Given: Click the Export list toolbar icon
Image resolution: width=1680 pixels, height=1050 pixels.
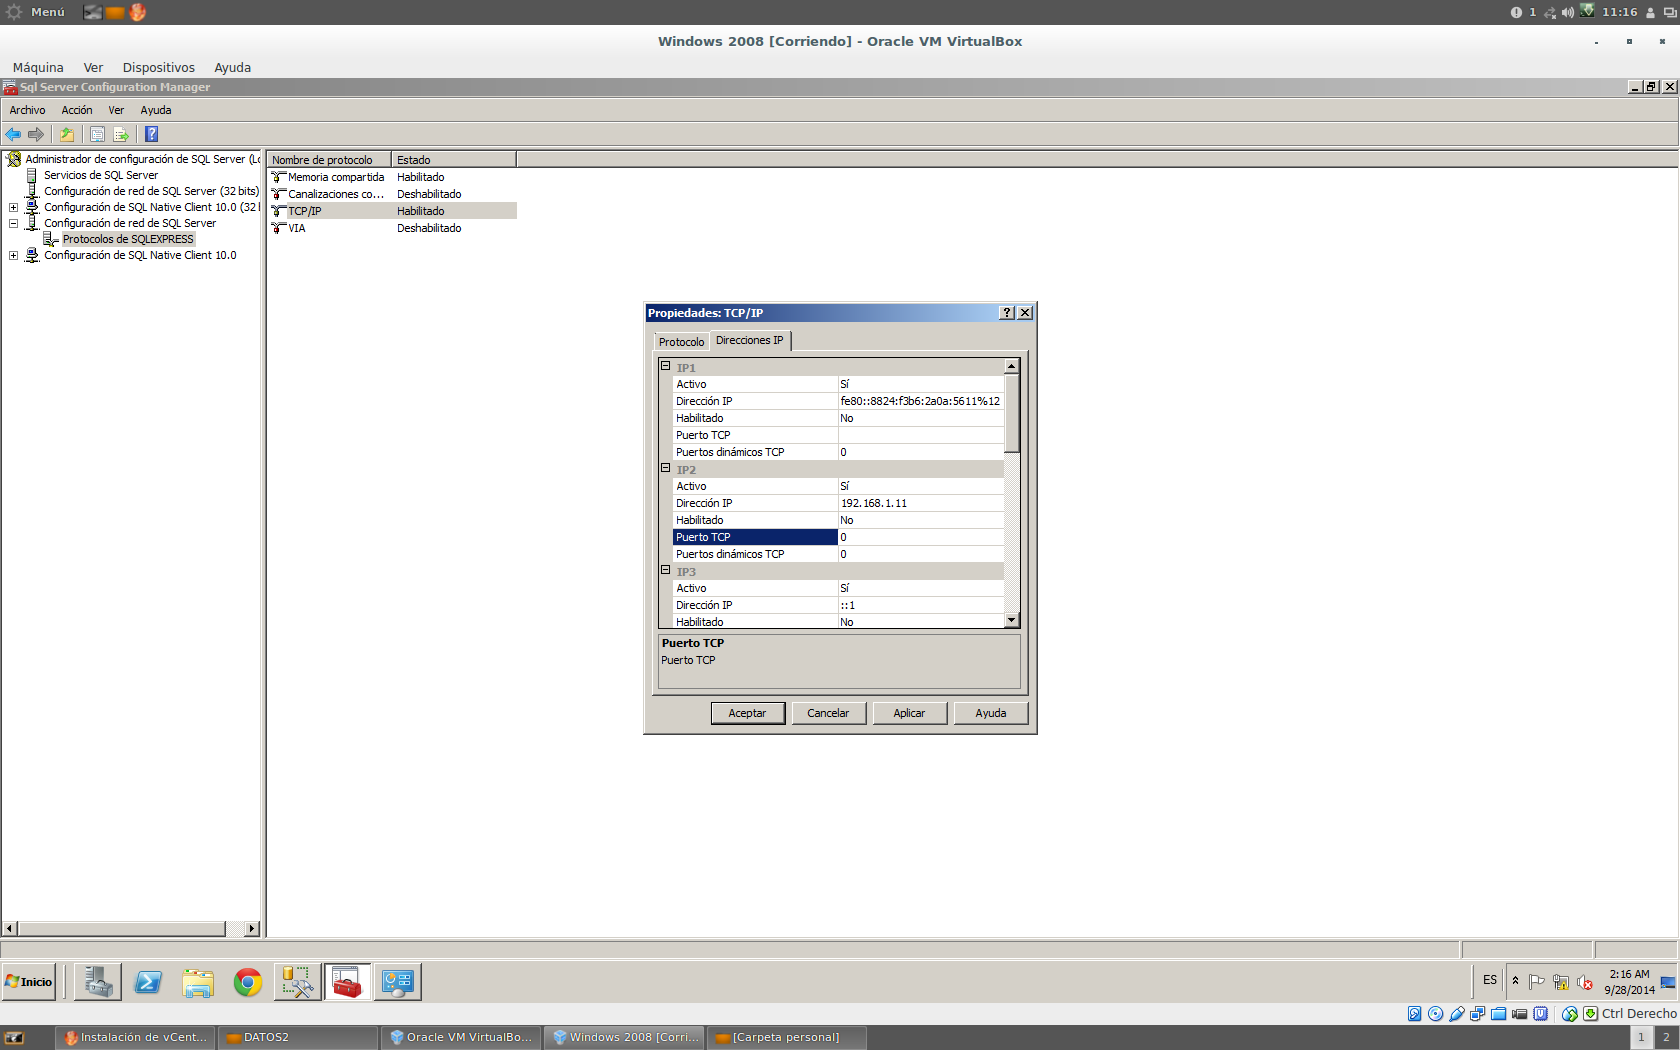Looking at the screenshot, I should pyautogui.click(x=121, y=134).
